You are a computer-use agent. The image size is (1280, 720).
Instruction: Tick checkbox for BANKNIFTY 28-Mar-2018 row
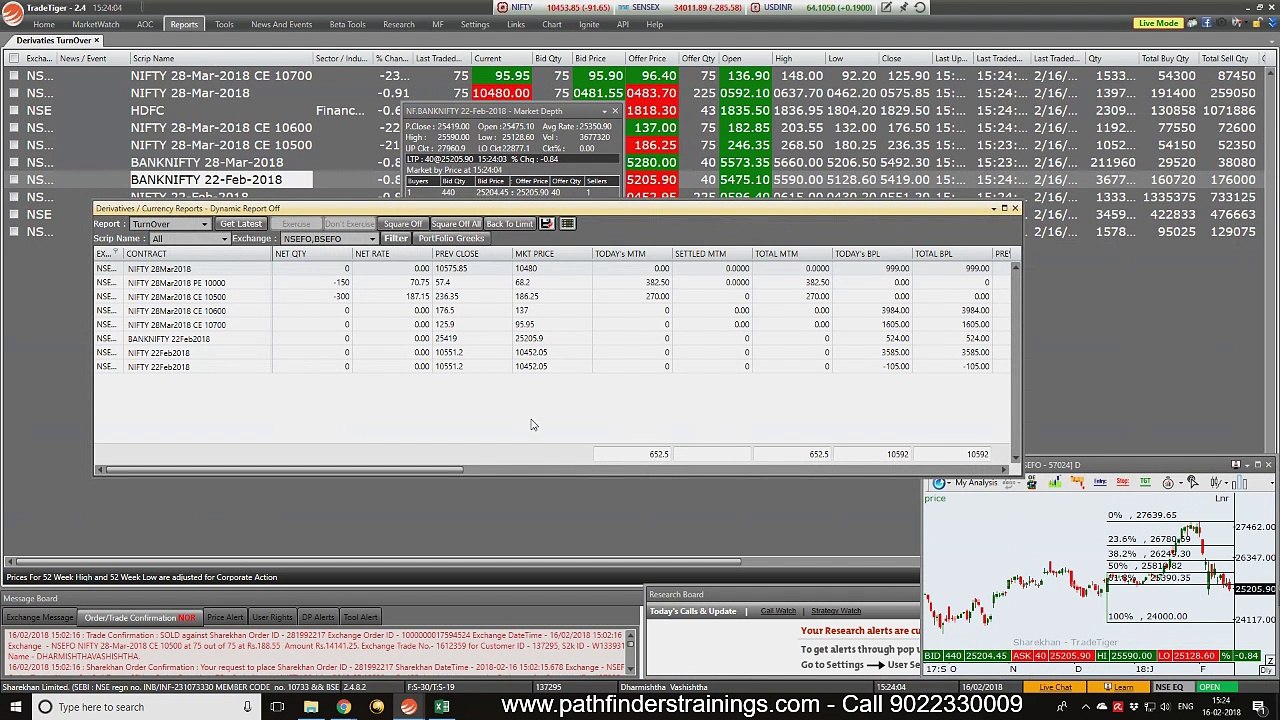(14, 162)
